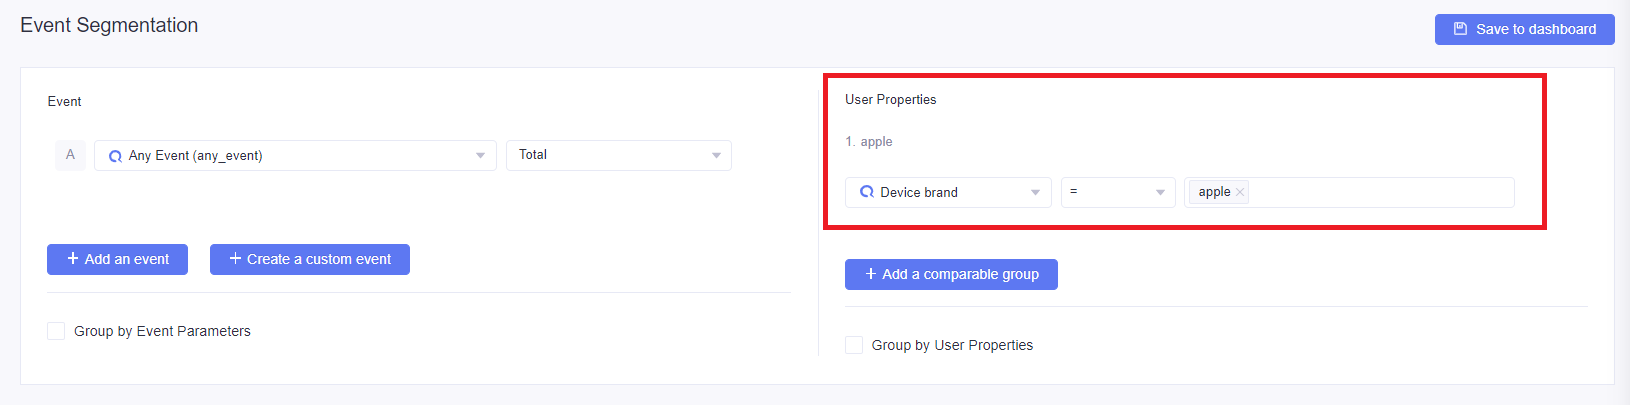Click inside the apple value input field

pyautogui.click(x=1380, y=192)
